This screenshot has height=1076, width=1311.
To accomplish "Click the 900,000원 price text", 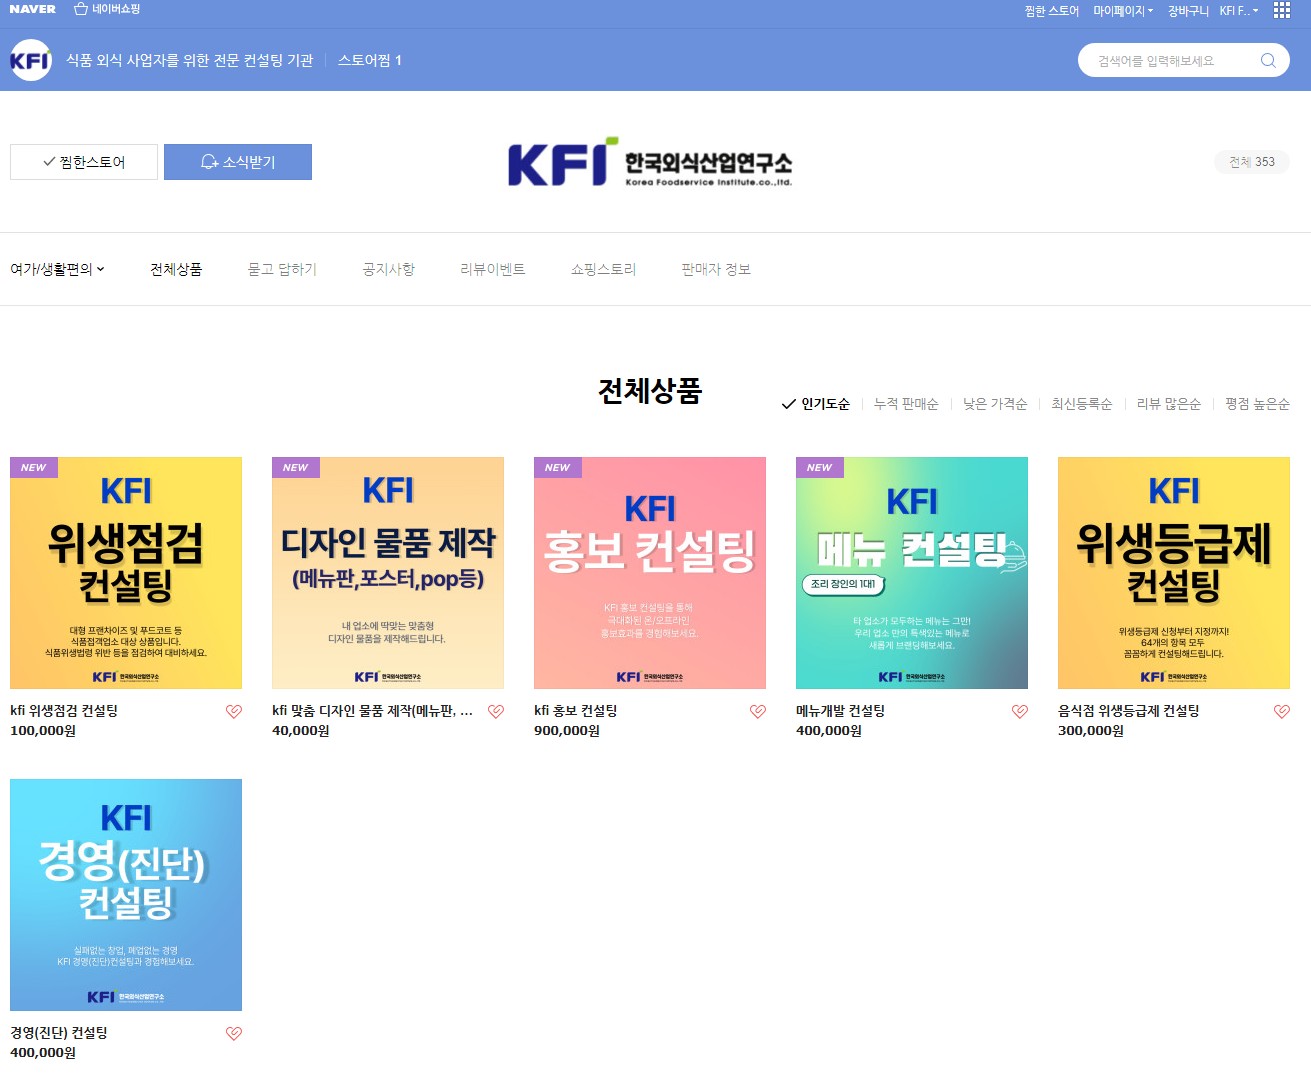I will (567, 731).
